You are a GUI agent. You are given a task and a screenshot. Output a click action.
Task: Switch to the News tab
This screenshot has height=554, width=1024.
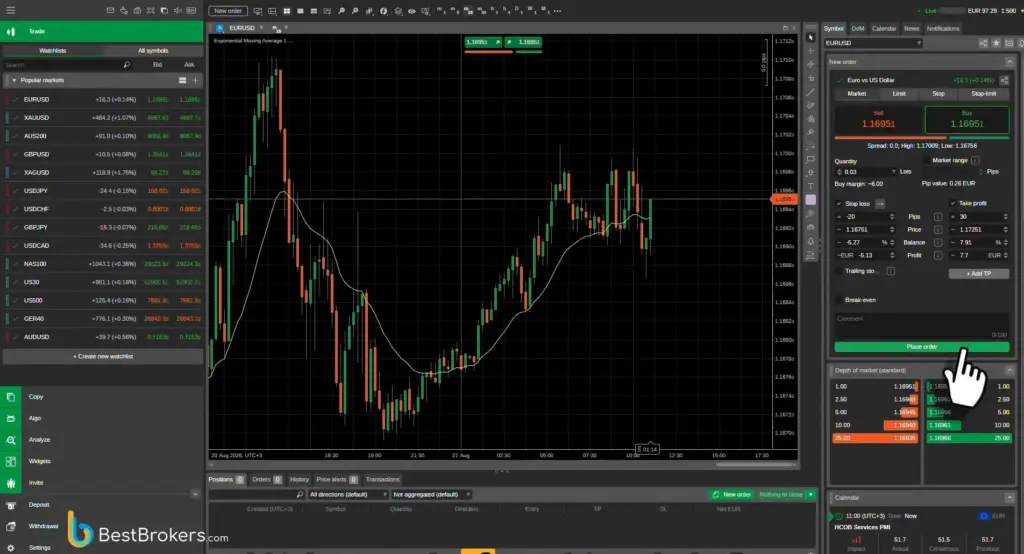click(911, 29)
